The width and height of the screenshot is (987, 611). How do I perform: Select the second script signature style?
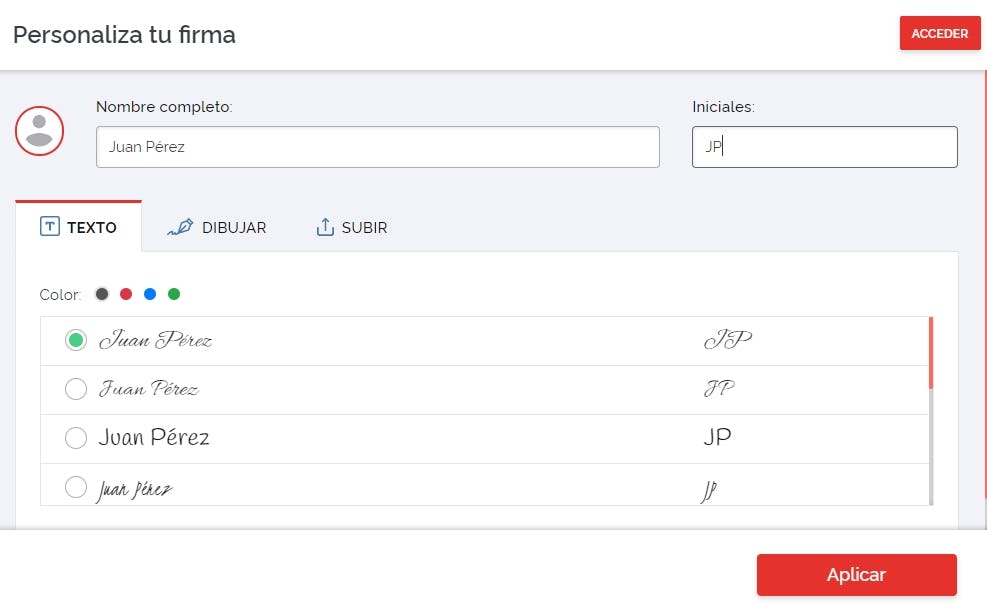coord(75,389)
